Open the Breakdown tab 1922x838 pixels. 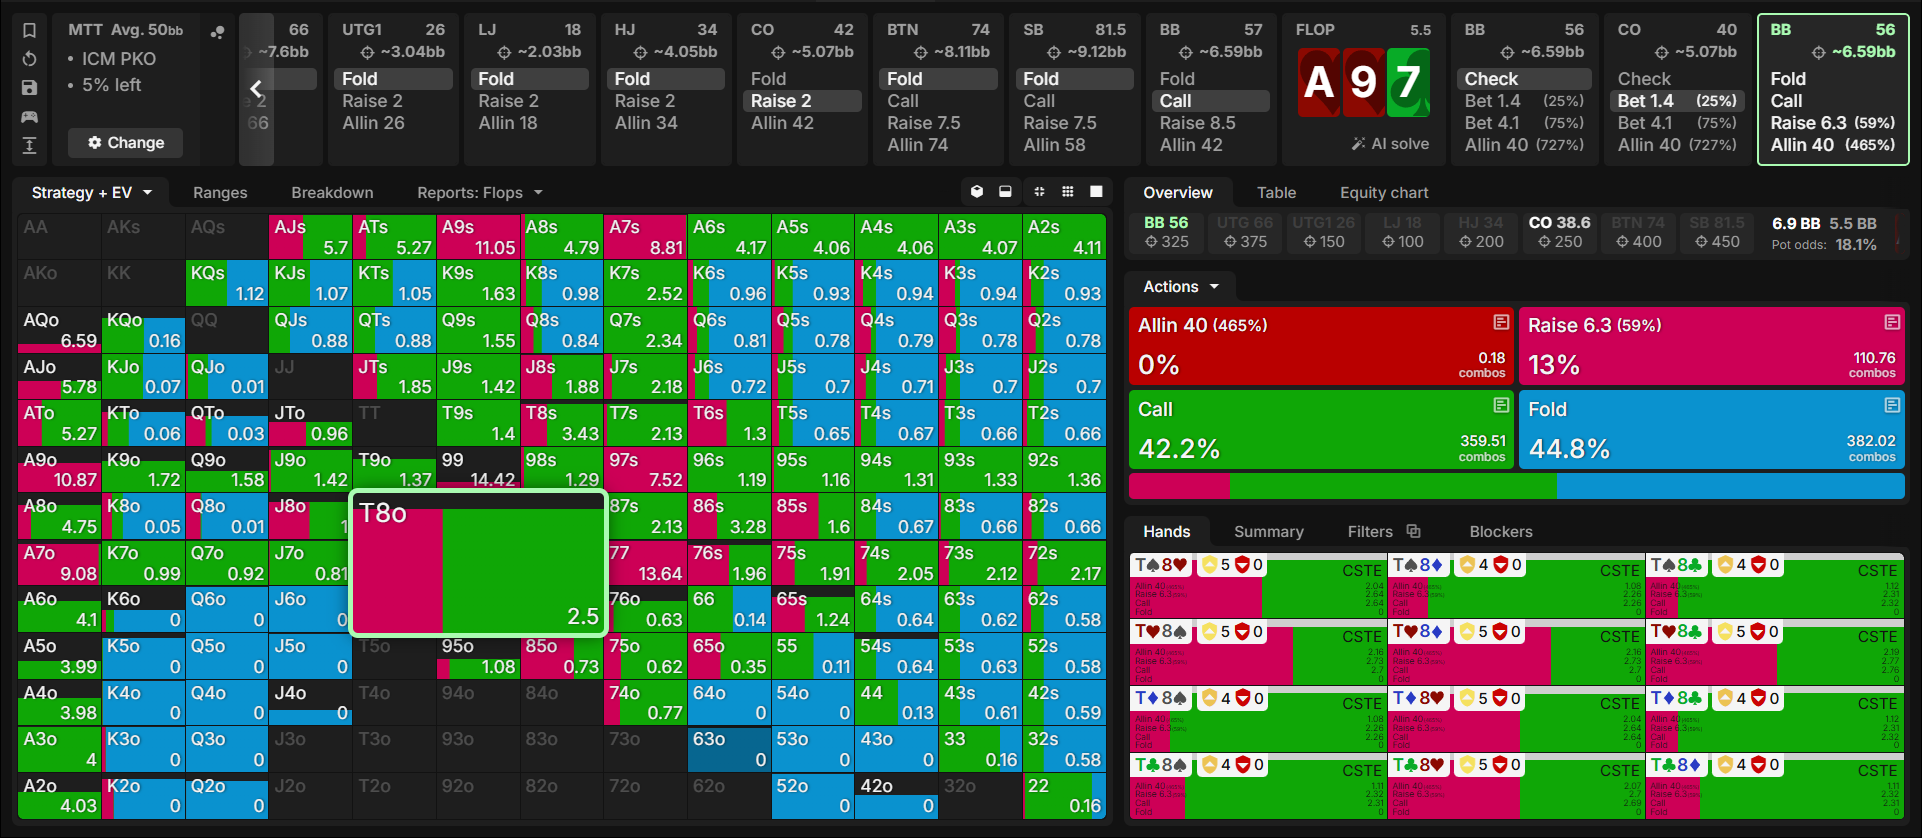(x=332, y=193)
